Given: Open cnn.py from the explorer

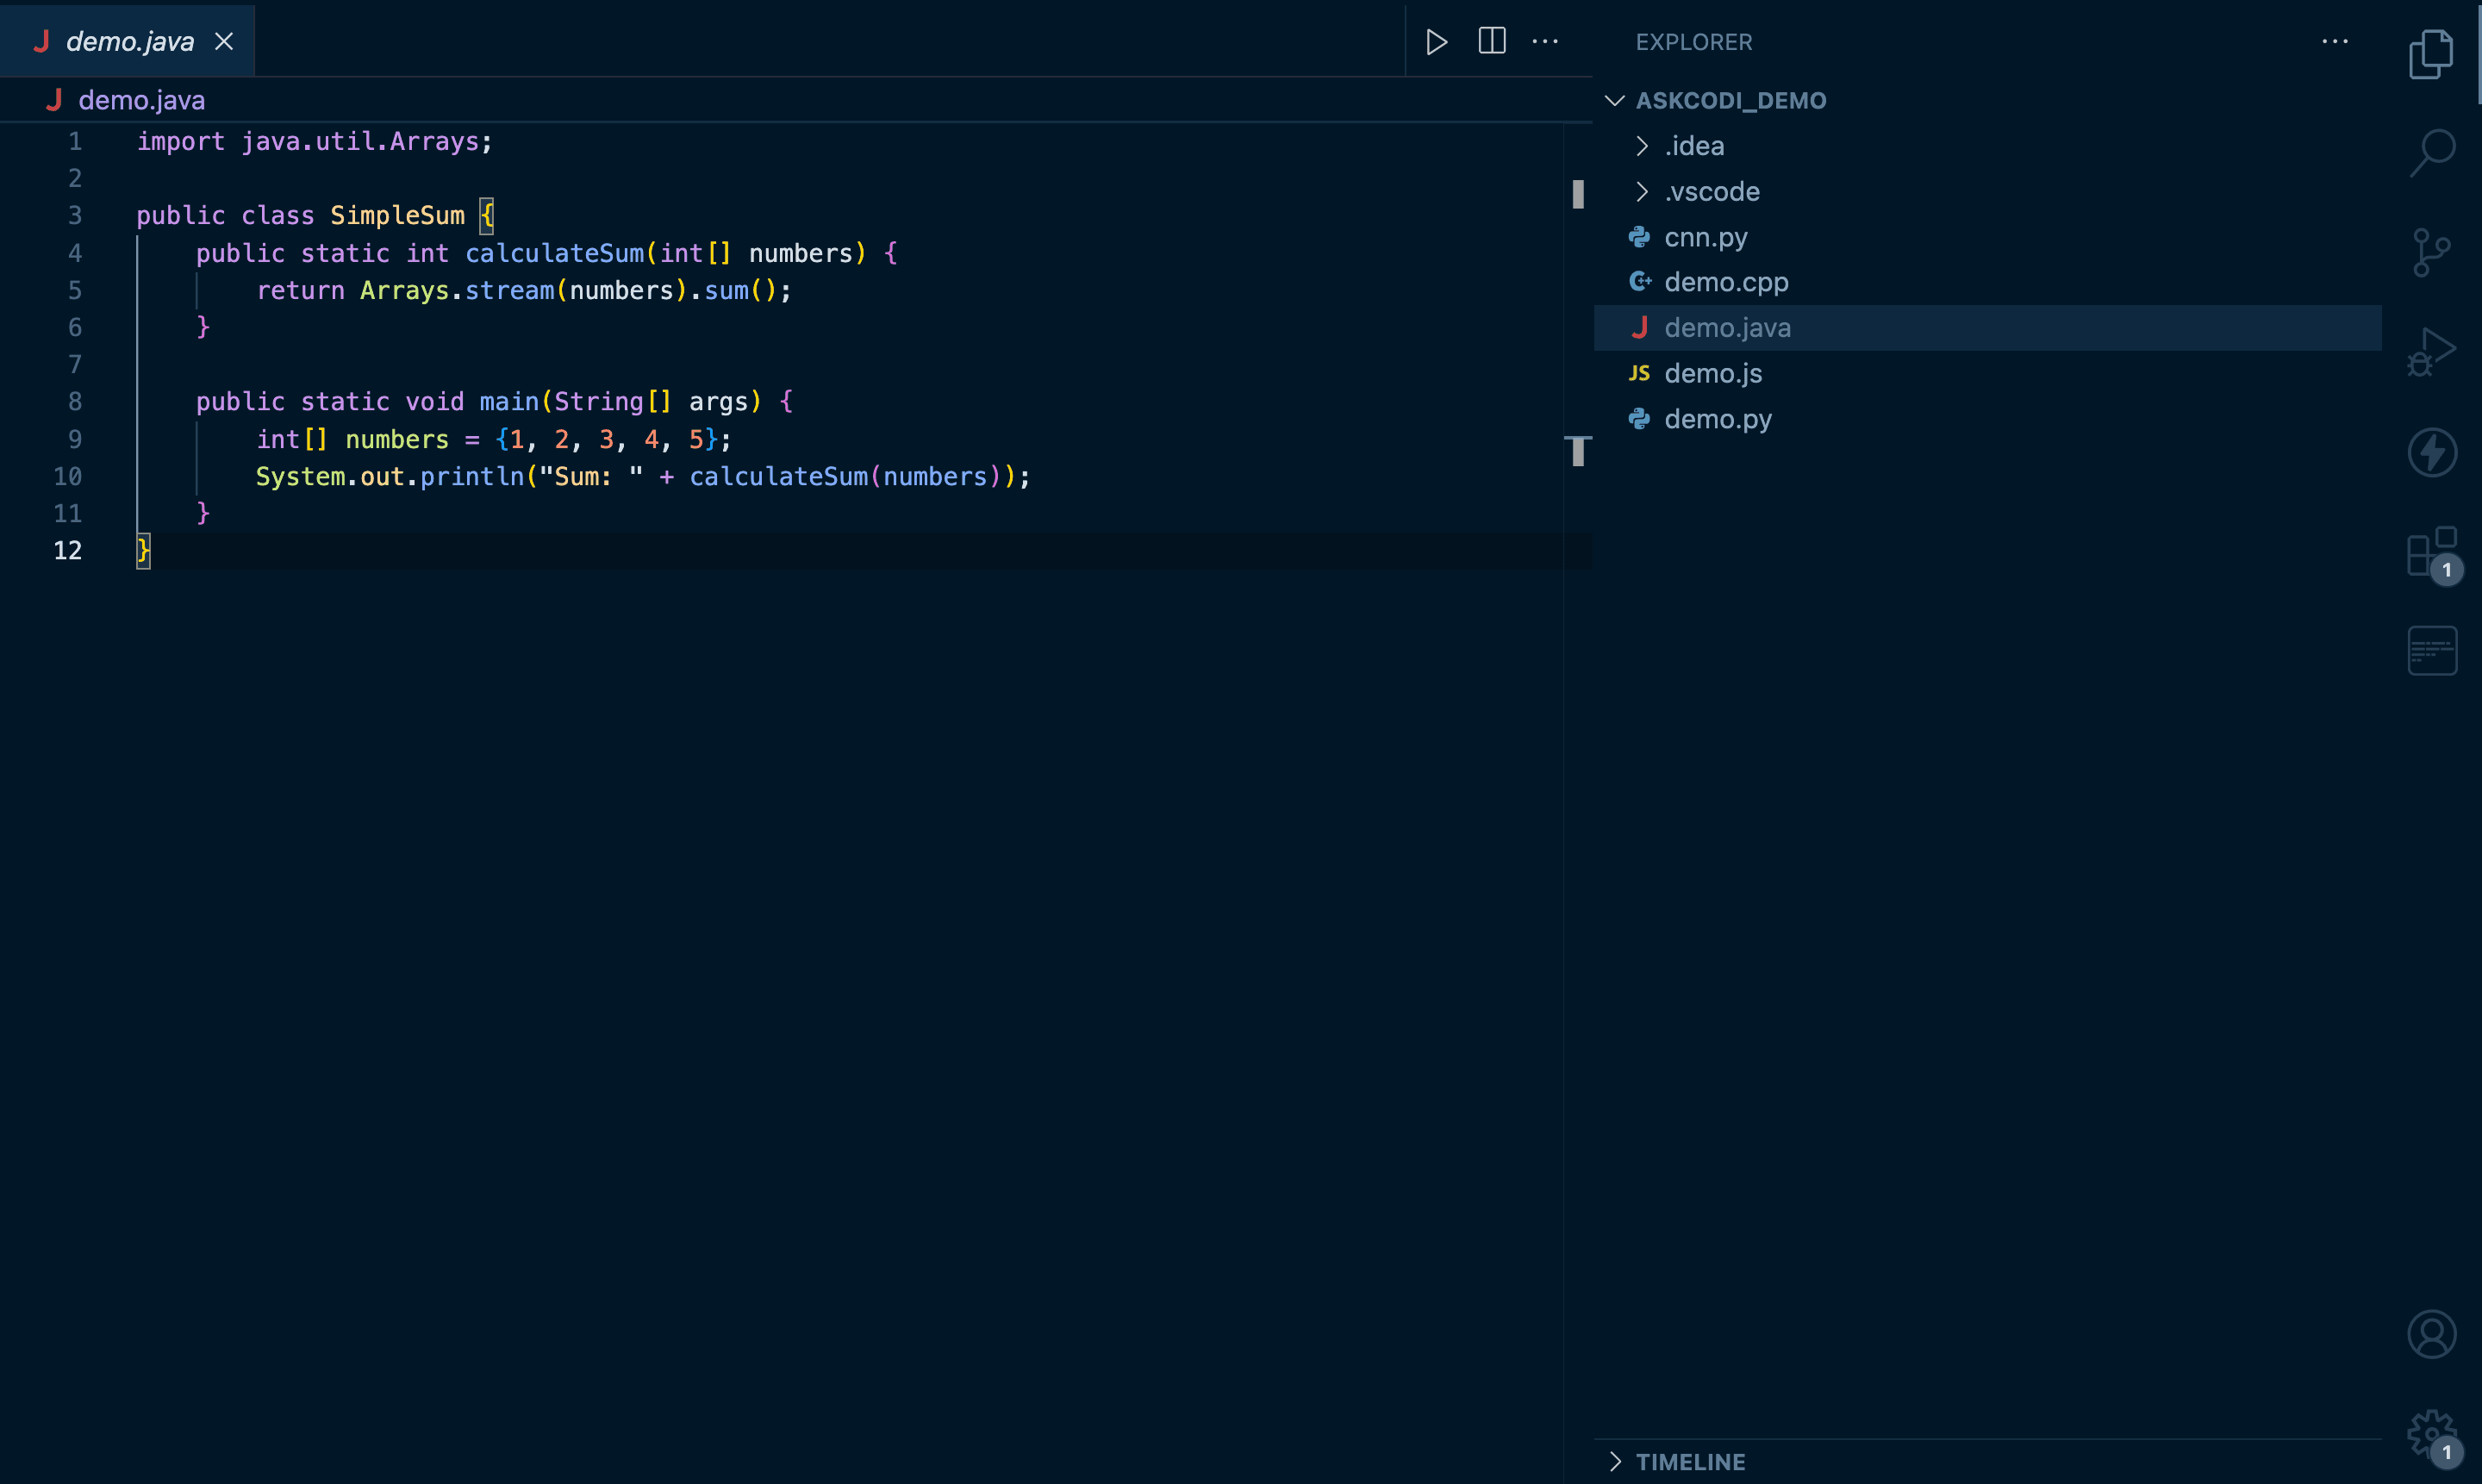Looking at the screenshot, I should (1987, 237).
